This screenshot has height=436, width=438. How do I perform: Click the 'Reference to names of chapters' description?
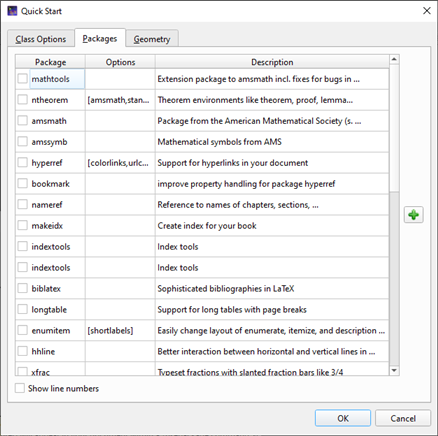pyautogui.click(x=238, y=205)
